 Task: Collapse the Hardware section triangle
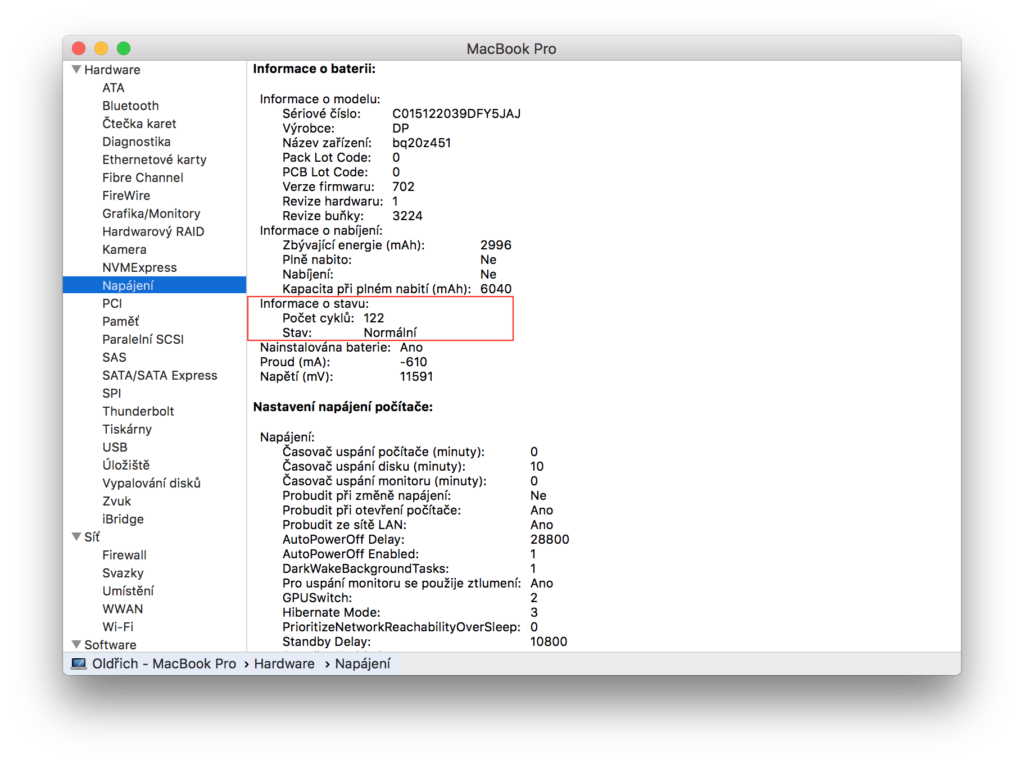tap(76, 69)
